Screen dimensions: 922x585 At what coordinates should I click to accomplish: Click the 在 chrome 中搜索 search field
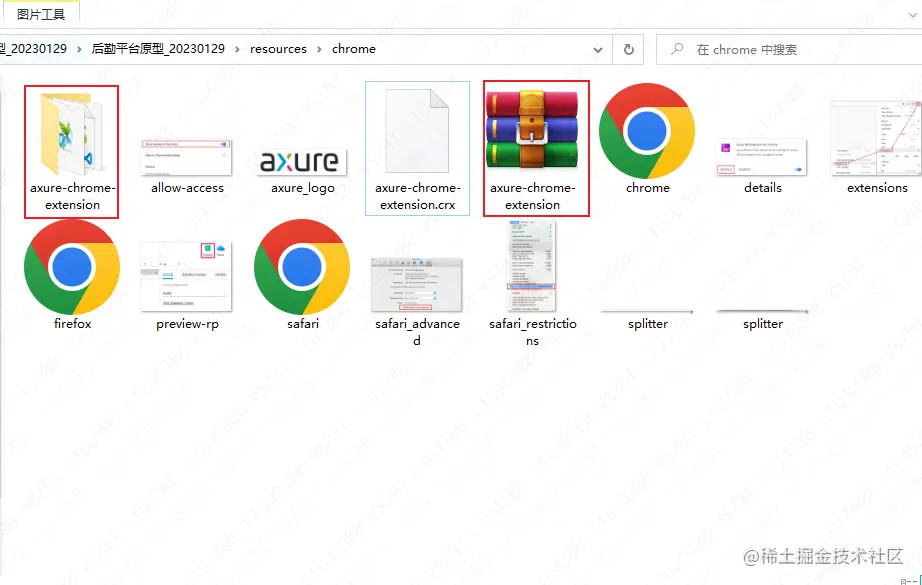(x=789, y=49)
